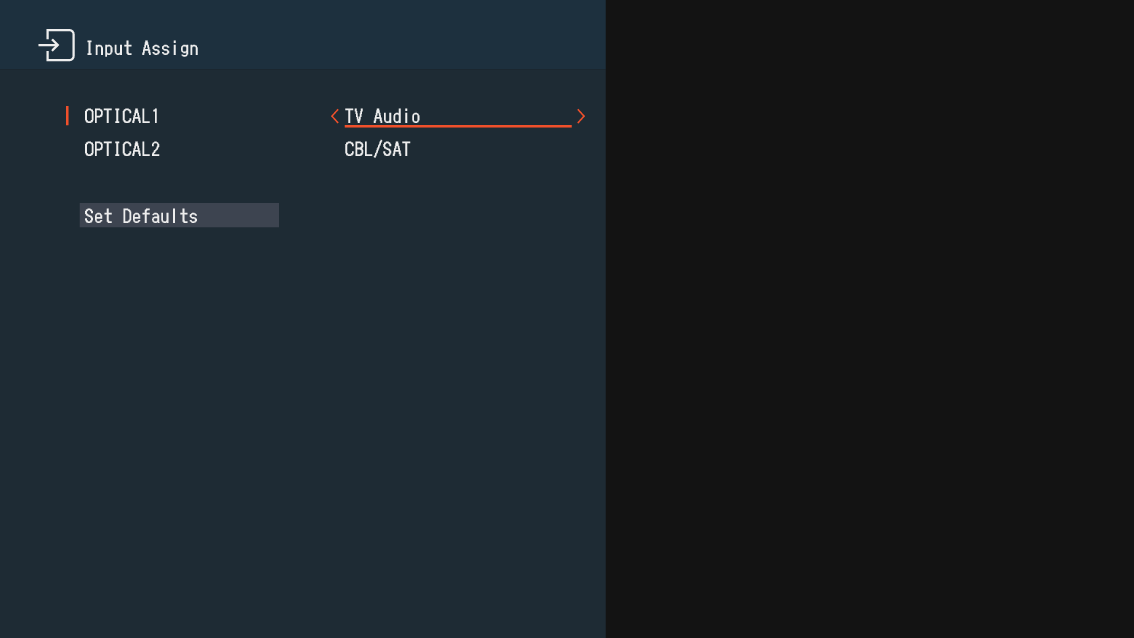The width and height of the screenshot is (1134, 638).
Task: Click the right chevron beside TV Audio
Action: click(x=581, y=116)
